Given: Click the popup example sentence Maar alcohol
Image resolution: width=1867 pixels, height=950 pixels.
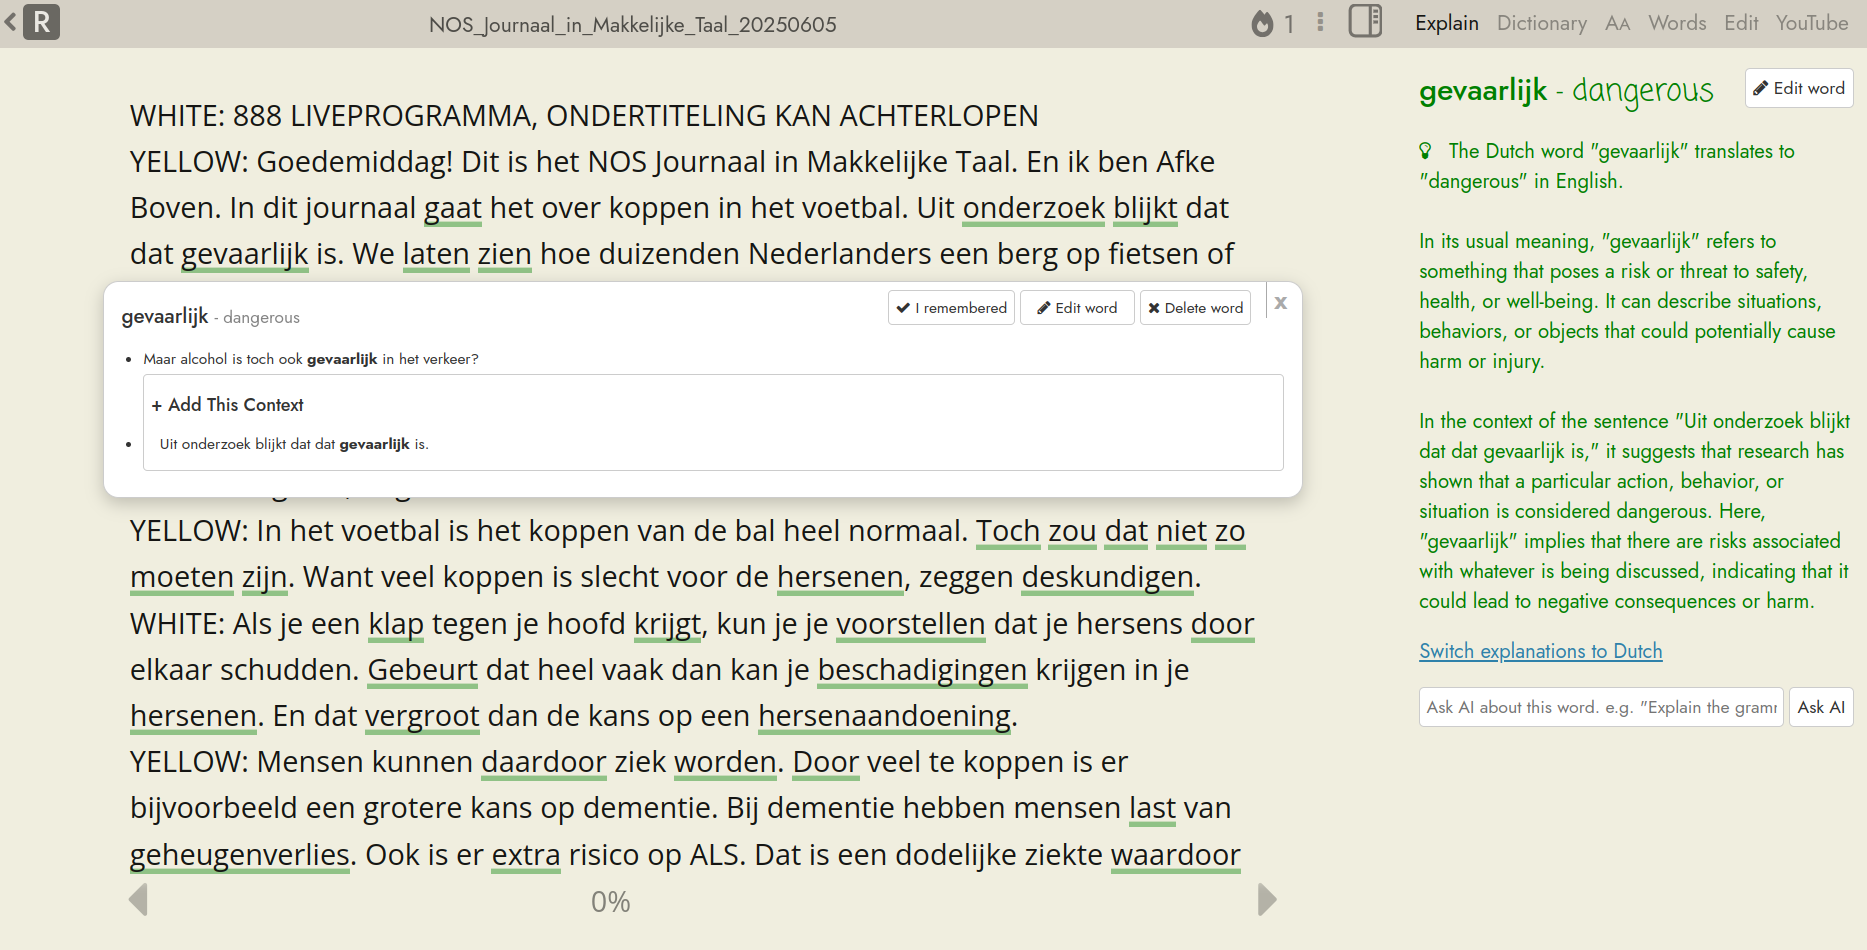Looking at the screenshot, I should point(311,359).
